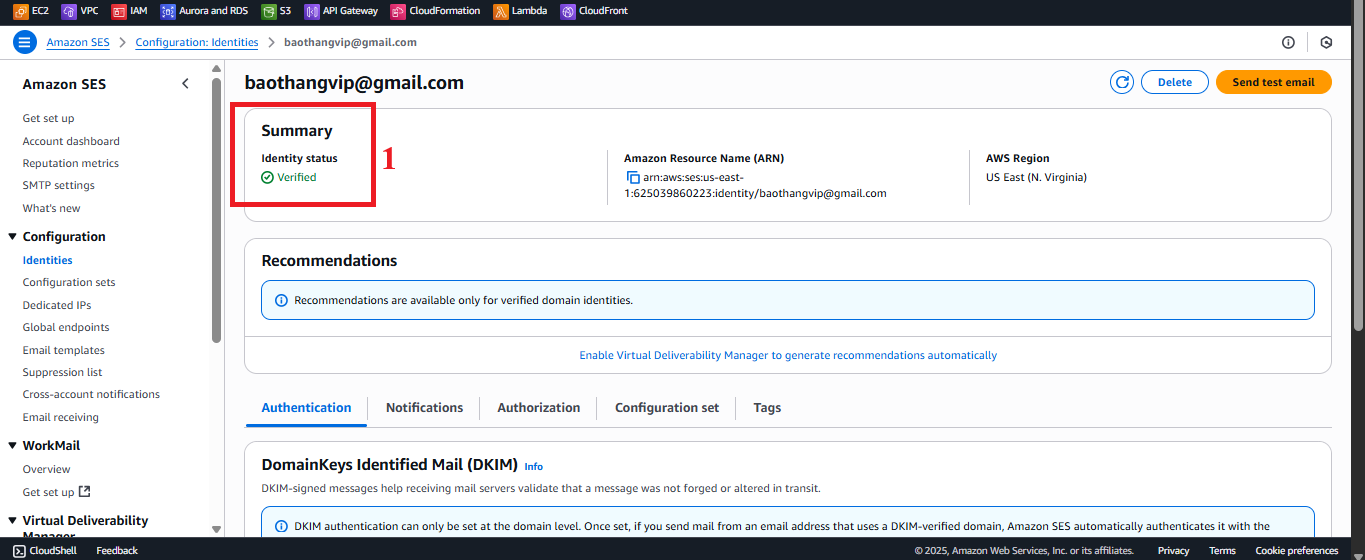This screenshot has height=560, width=1365.
Task: Open the Configuration: Identities breadcrumb link
Action: click(x=197, y=42)
